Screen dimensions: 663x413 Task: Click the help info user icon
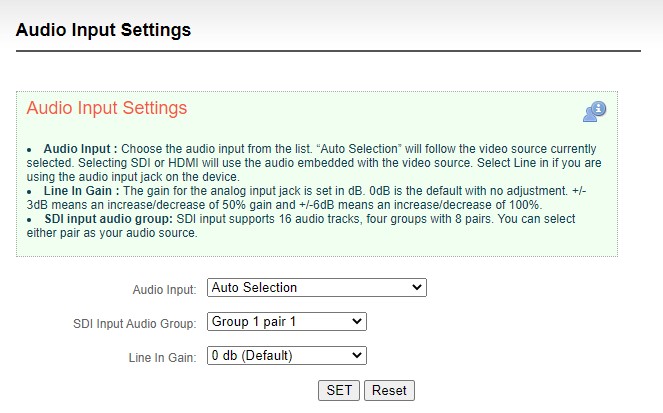[x=594, y=112]
